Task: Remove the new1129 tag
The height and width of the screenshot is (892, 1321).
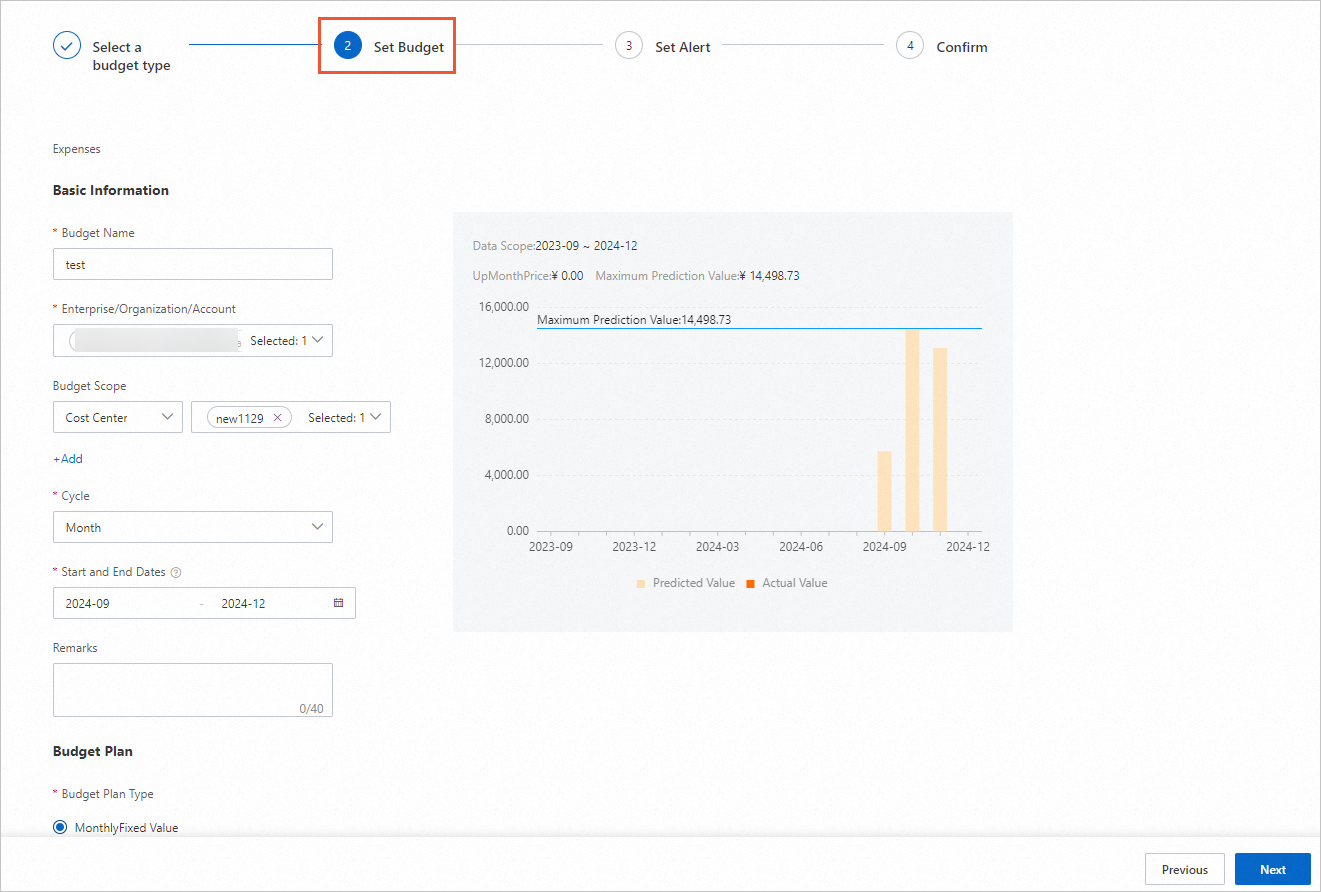Action: 278,418
